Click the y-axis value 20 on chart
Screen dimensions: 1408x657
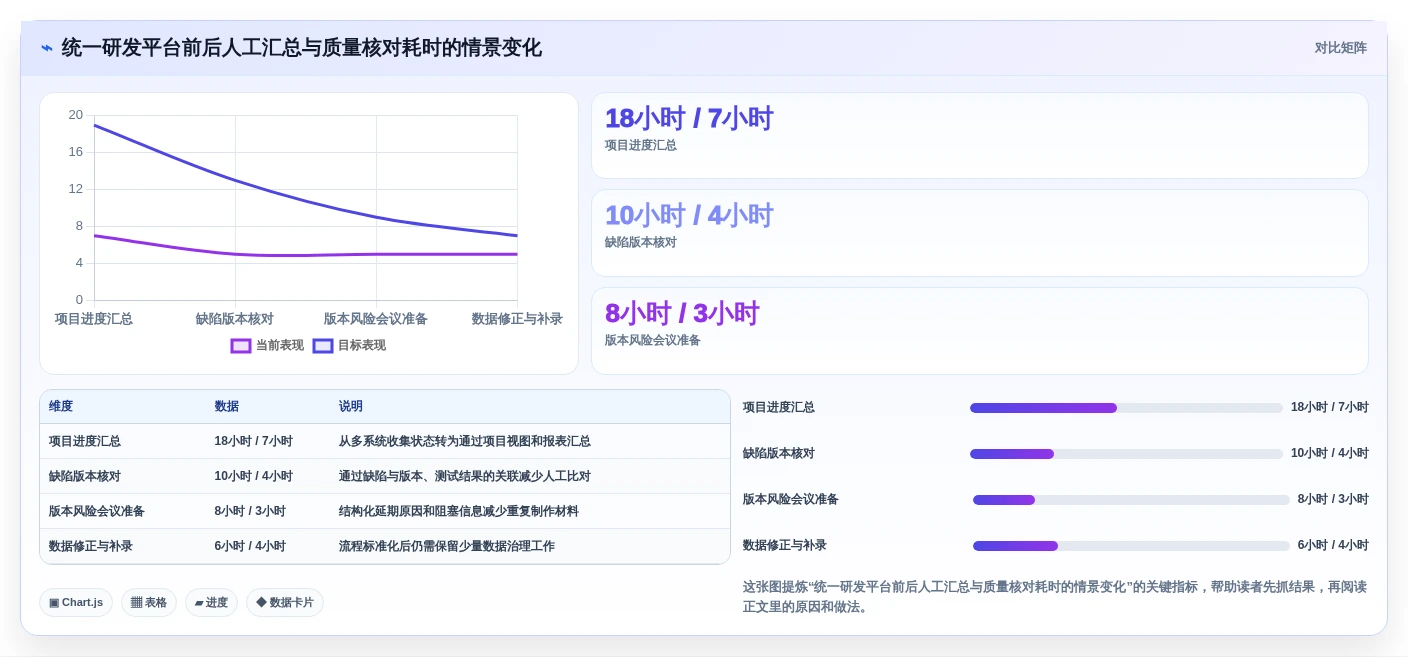click(76, 115)
